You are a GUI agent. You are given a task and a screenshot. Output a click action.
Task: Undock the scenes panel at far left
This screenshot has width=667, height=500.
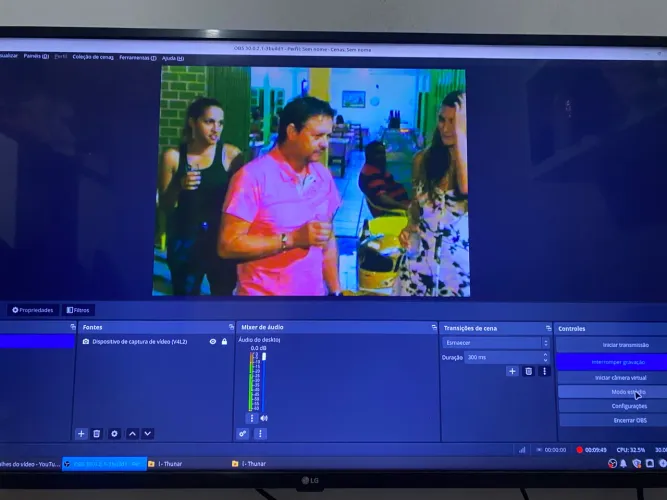click(x=73, y=327)
